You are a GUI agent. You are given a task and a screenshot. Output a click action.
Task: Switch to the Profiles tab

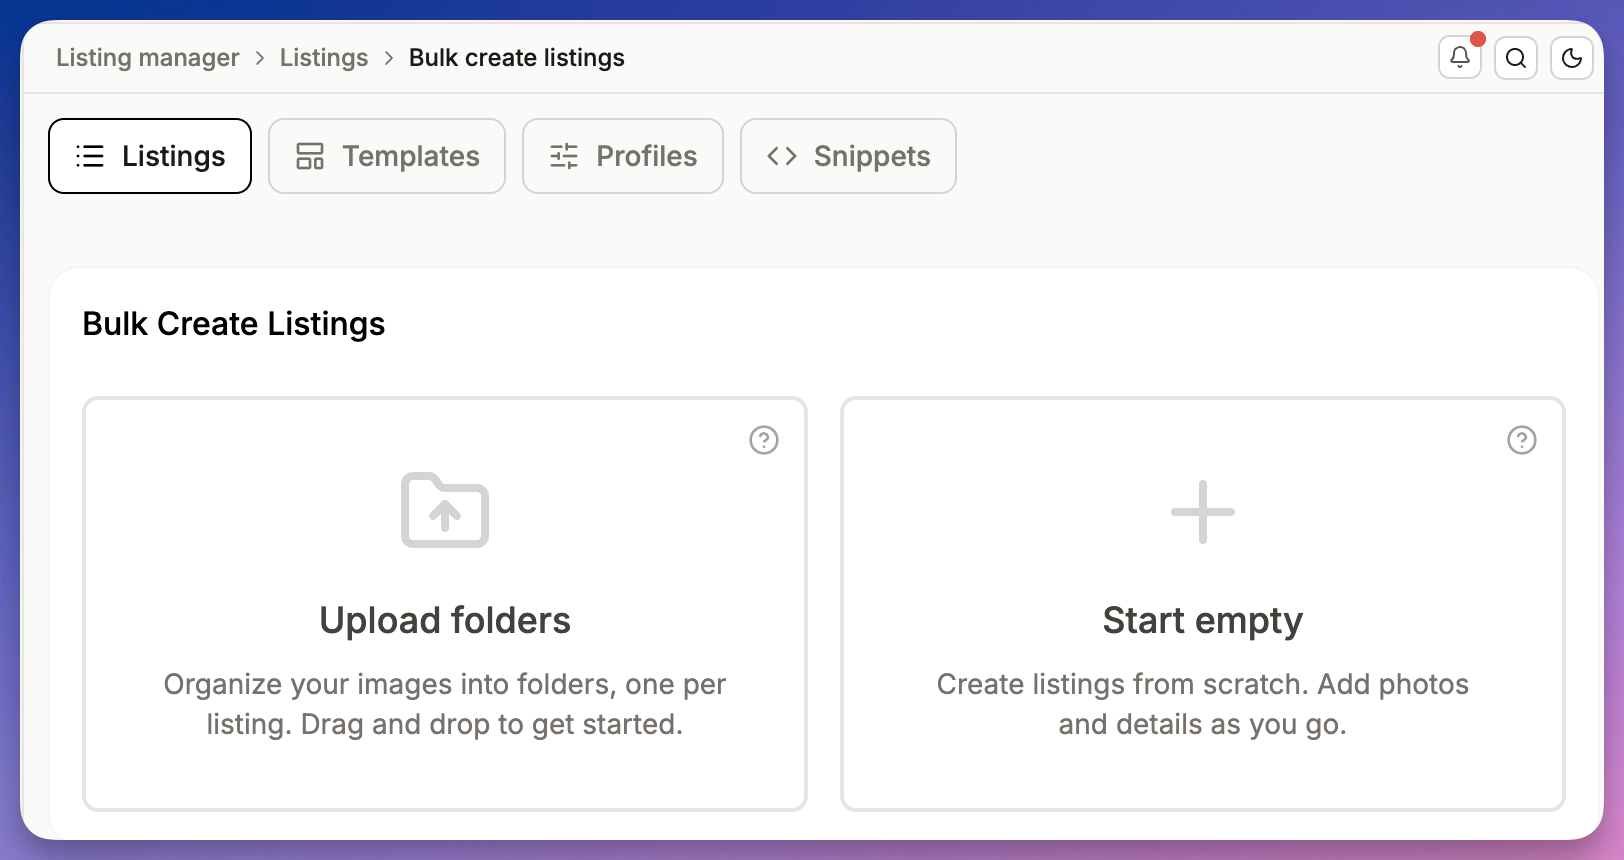pyautogui.click(x=623, y=156)
